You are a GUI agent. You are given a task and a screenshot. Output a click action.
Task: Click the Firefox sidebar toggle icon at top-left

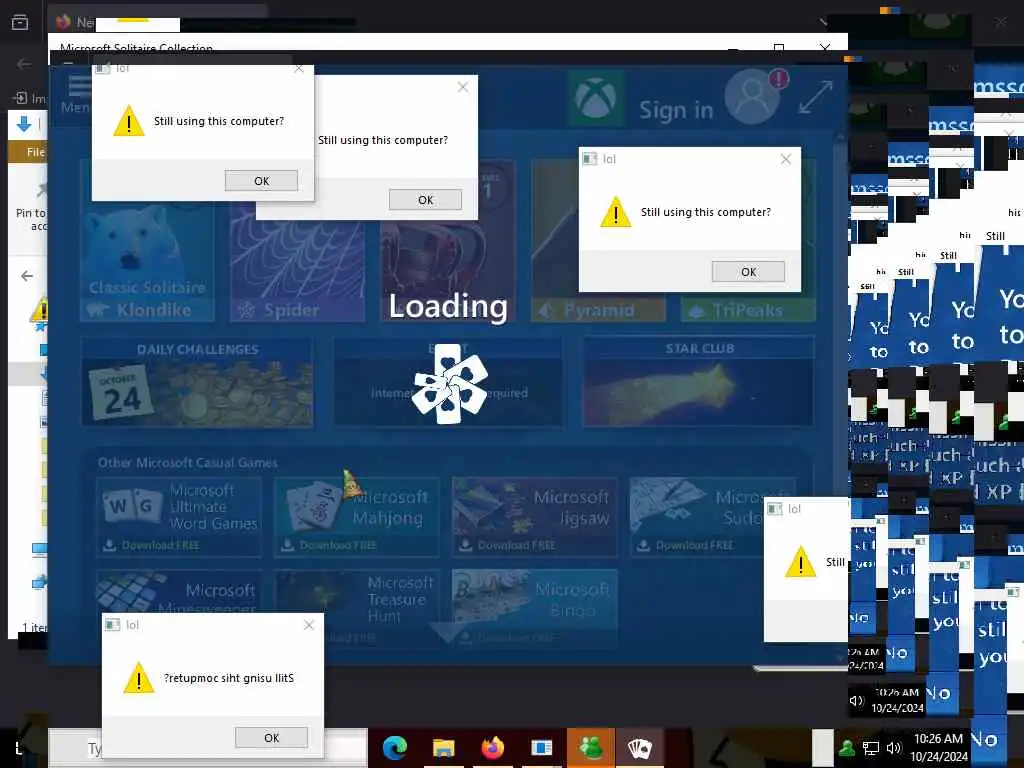[x=20, y=23]
